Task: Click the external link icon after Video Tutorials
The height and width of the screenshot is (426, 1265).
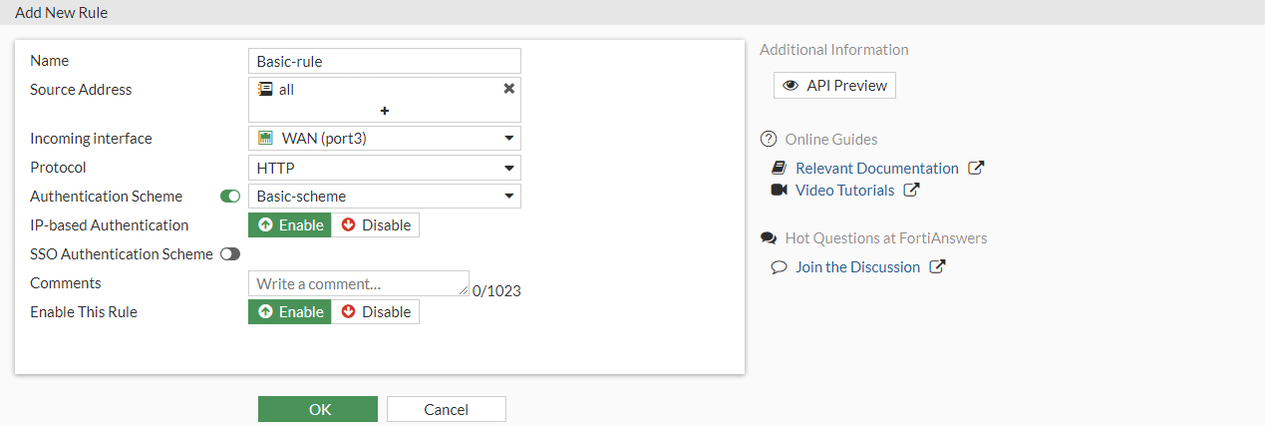Action: point(911,190)
